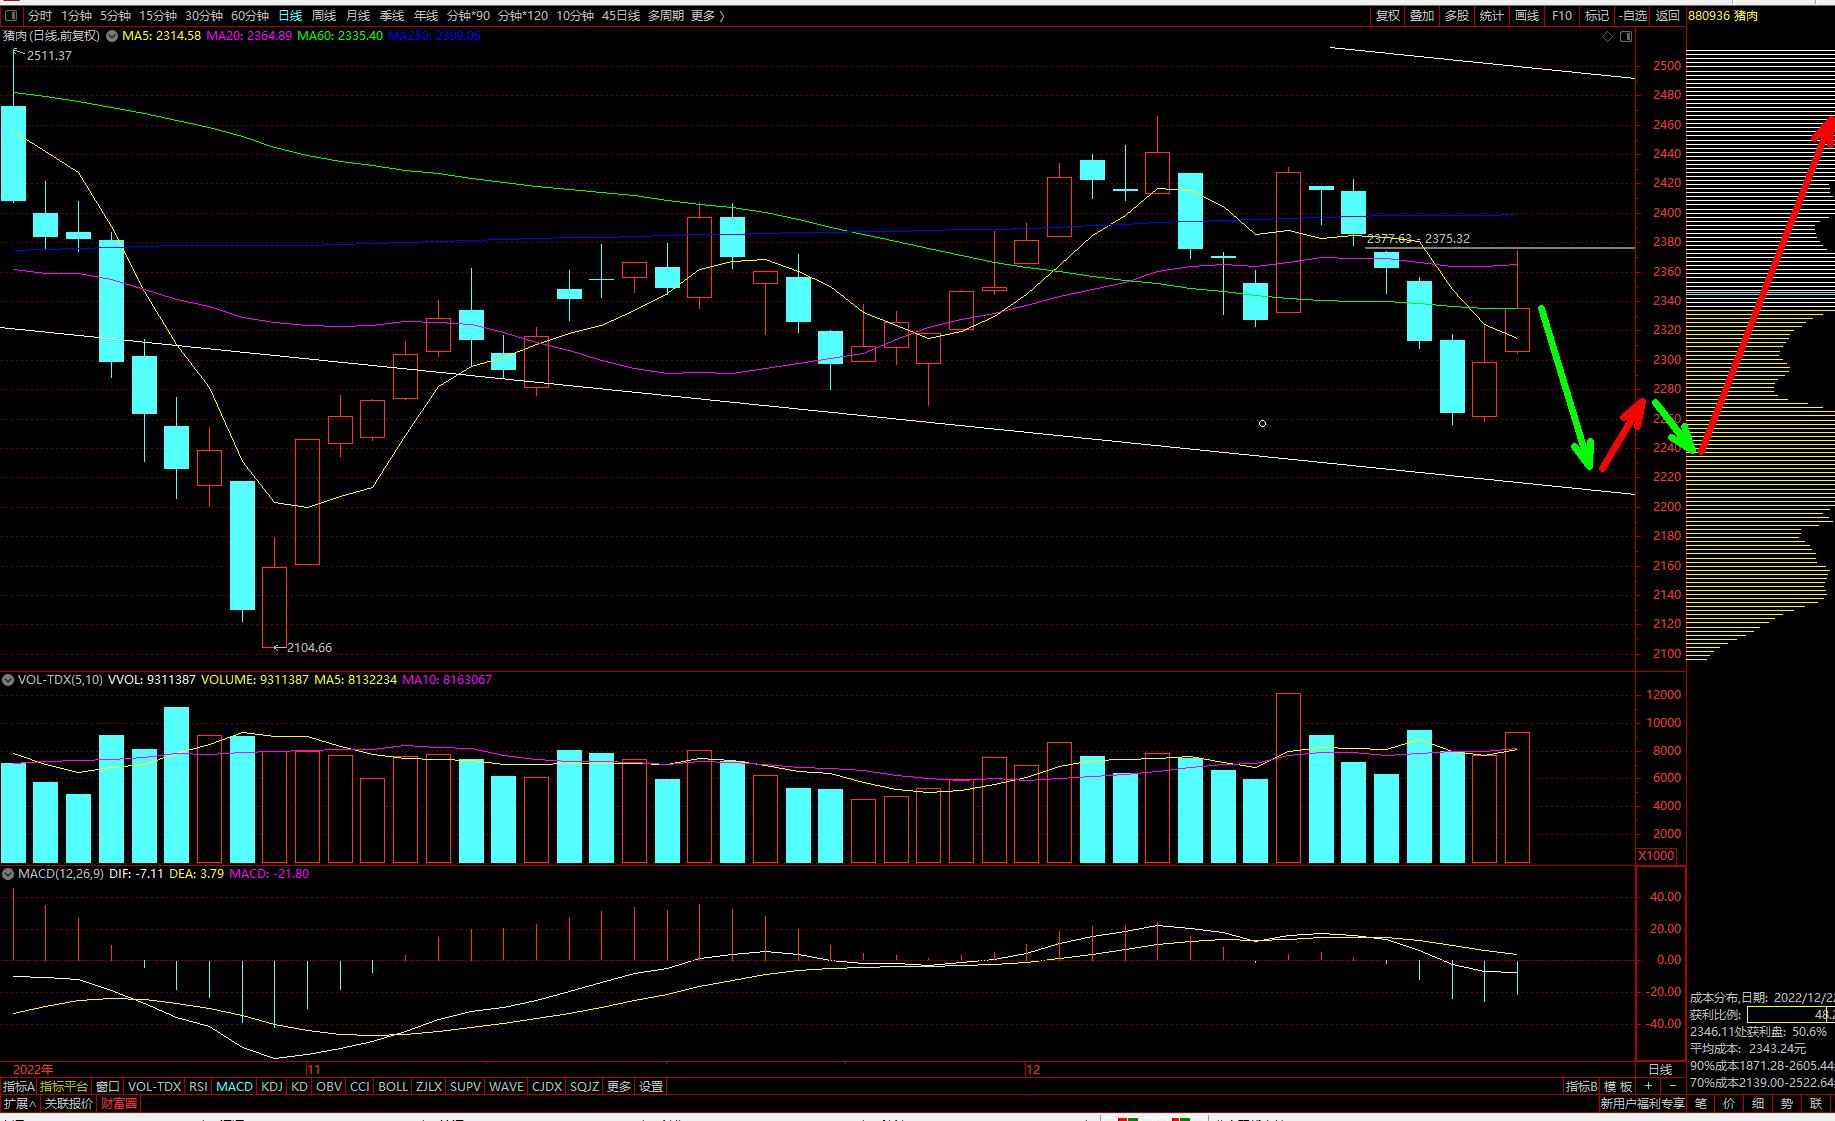Open the 画线 drawing tools
The height and width of the screenshot is (1121, 1835).
tap(1527, 15)
